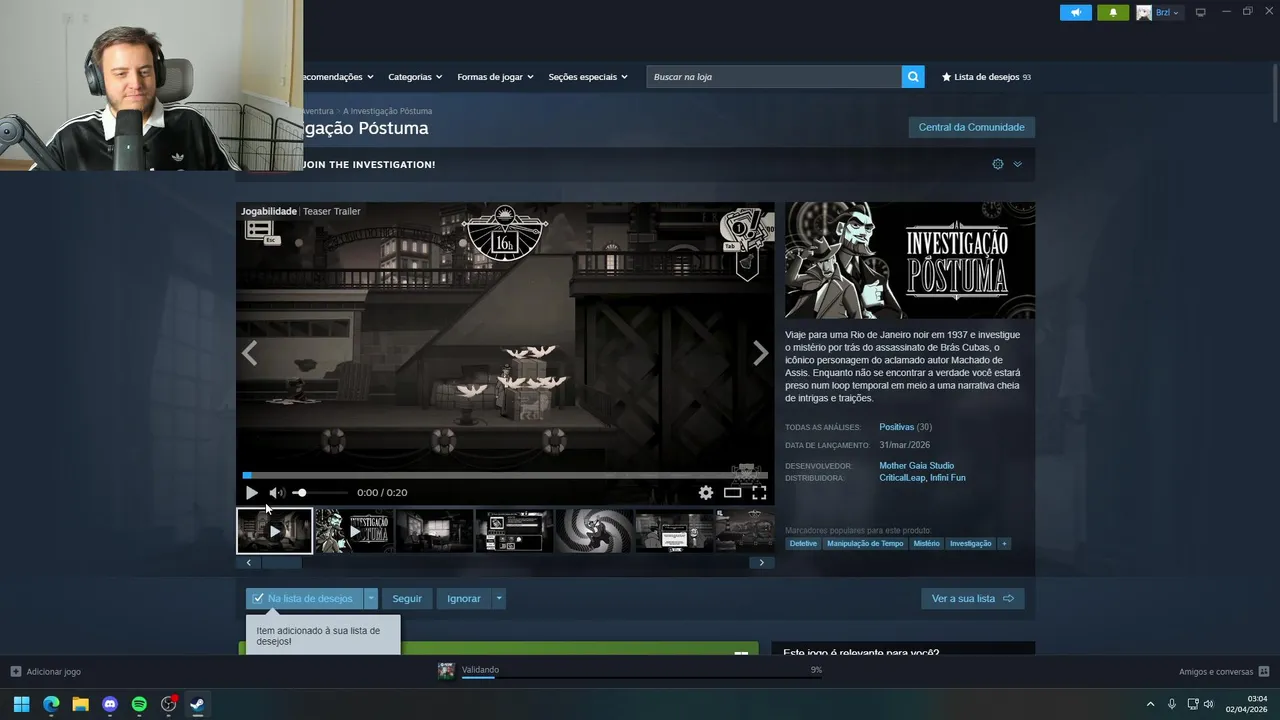Open the wishlist button dropdown arrow
Viewport: 1280px width, 720px height.
coord(371,598)
